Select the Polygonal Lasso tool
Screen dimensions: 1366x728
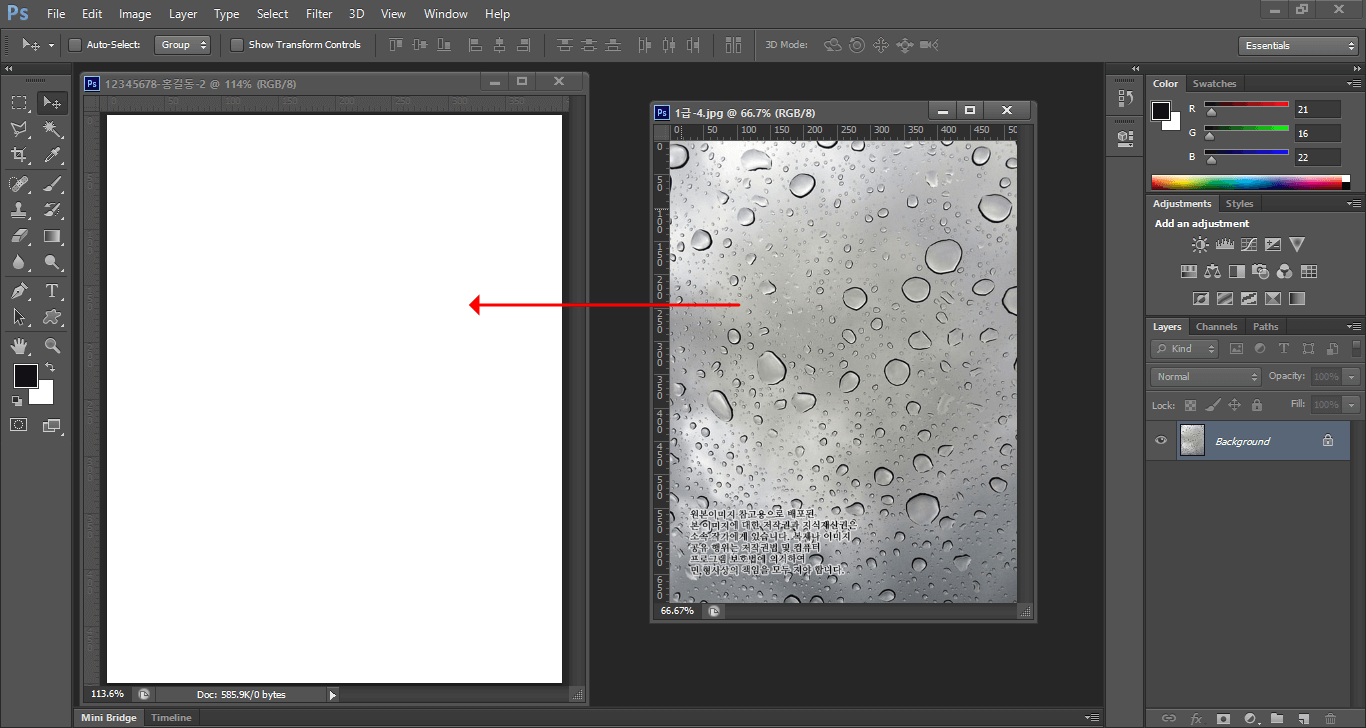click(19, 129)
